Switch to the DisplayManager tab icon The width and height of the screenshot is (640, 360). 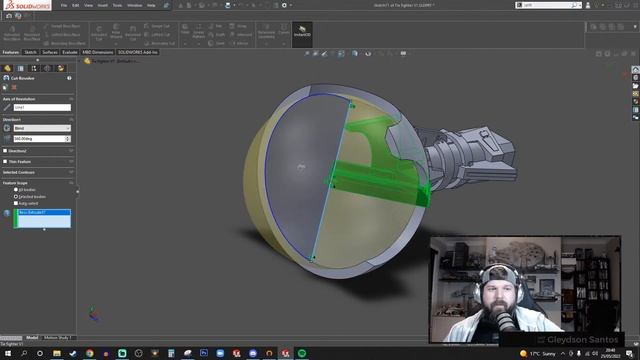(61, 68)
